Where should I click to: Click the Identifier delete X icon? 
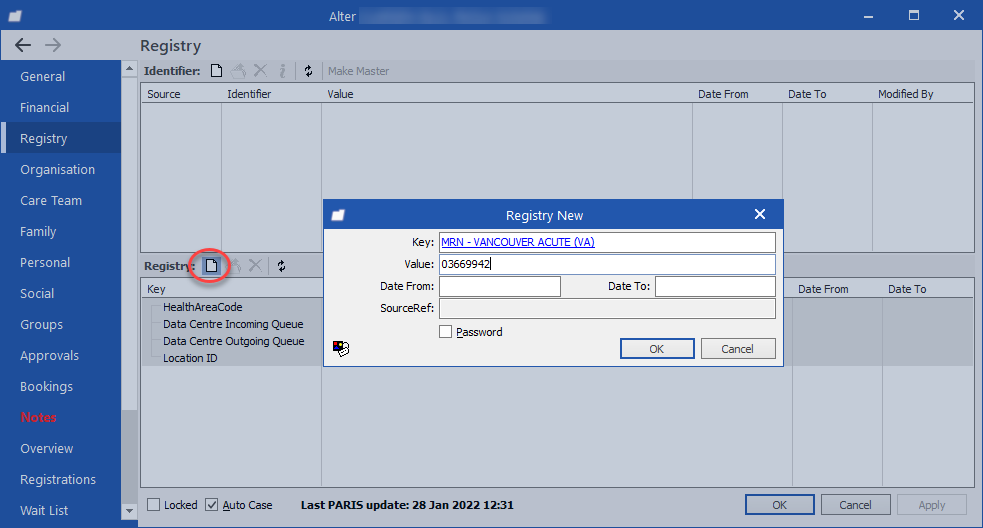260,71
